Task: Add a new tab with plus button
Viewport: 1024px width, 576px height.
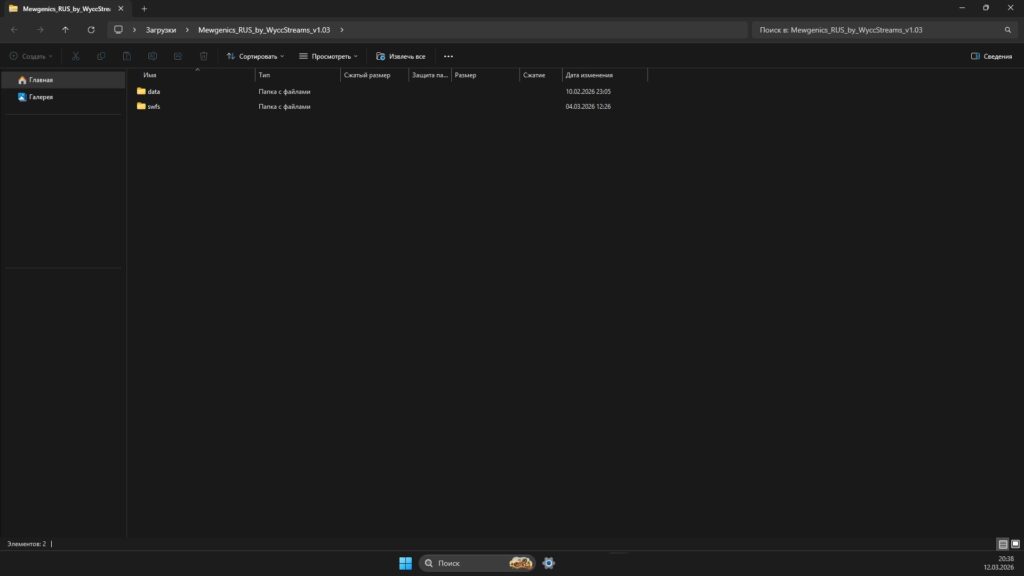Action: (144, 9)
